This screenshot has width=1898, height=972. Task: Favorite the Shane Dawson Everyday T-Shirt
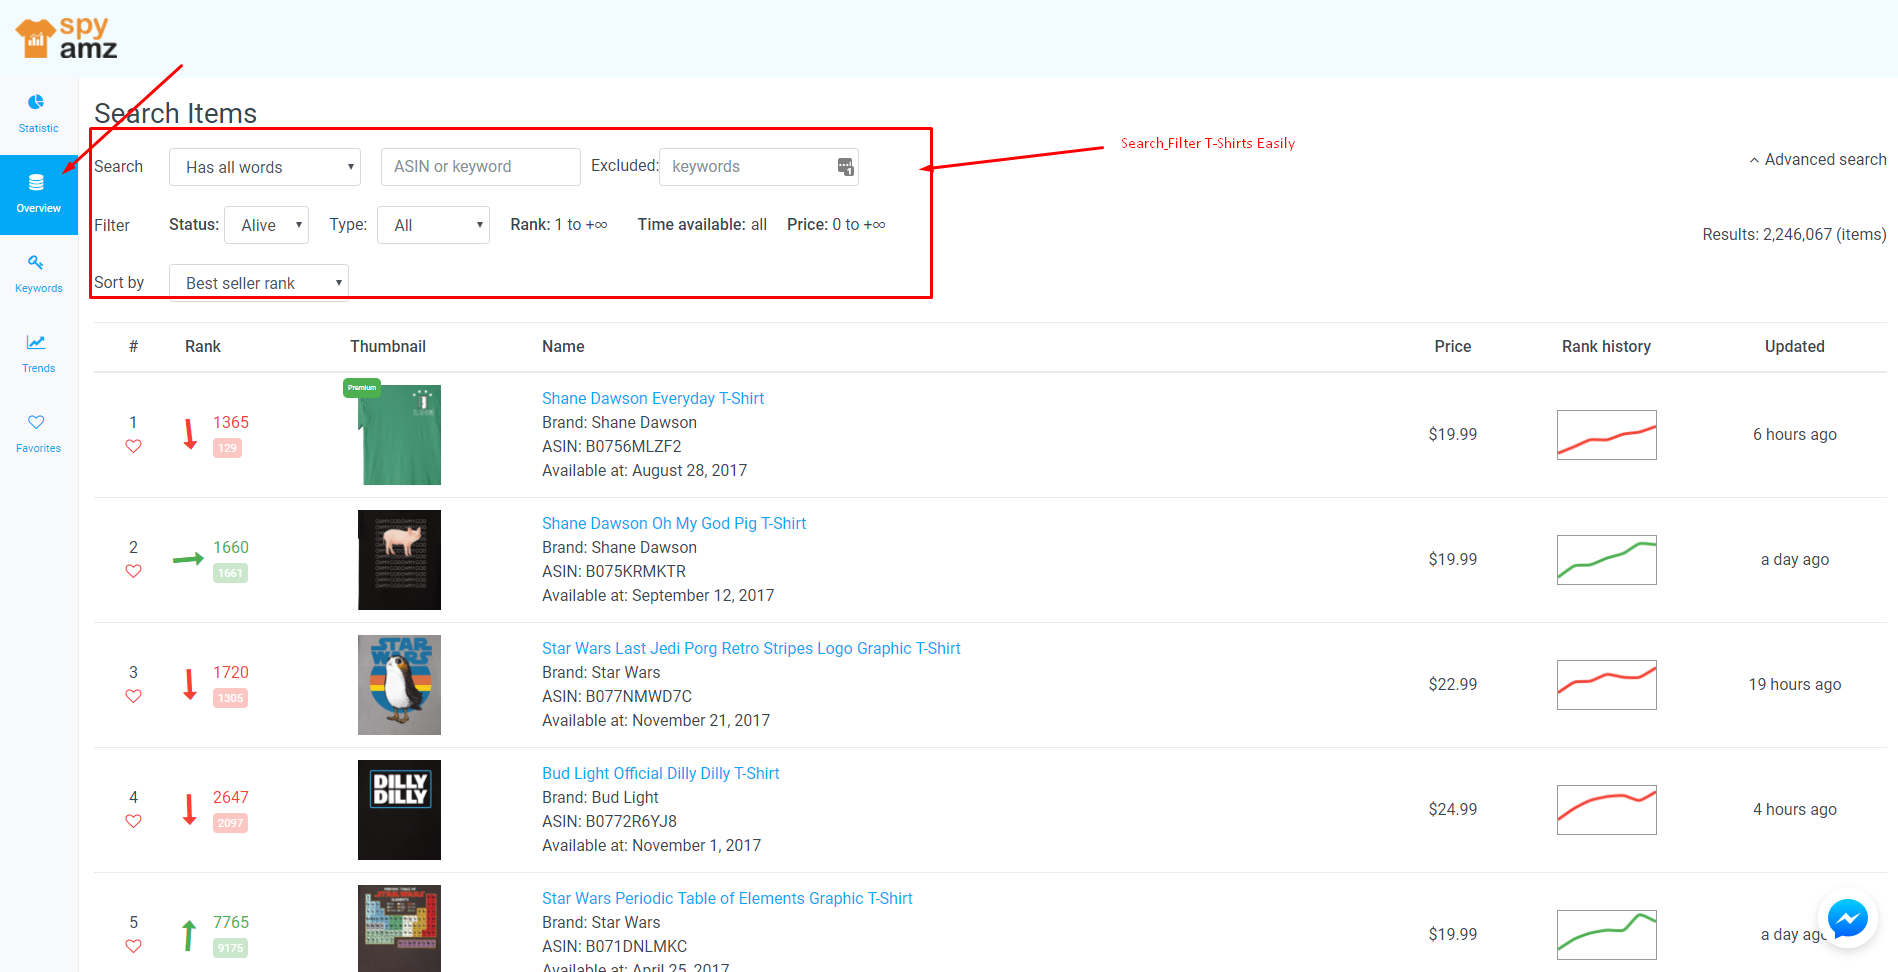[x=133, y=446]
